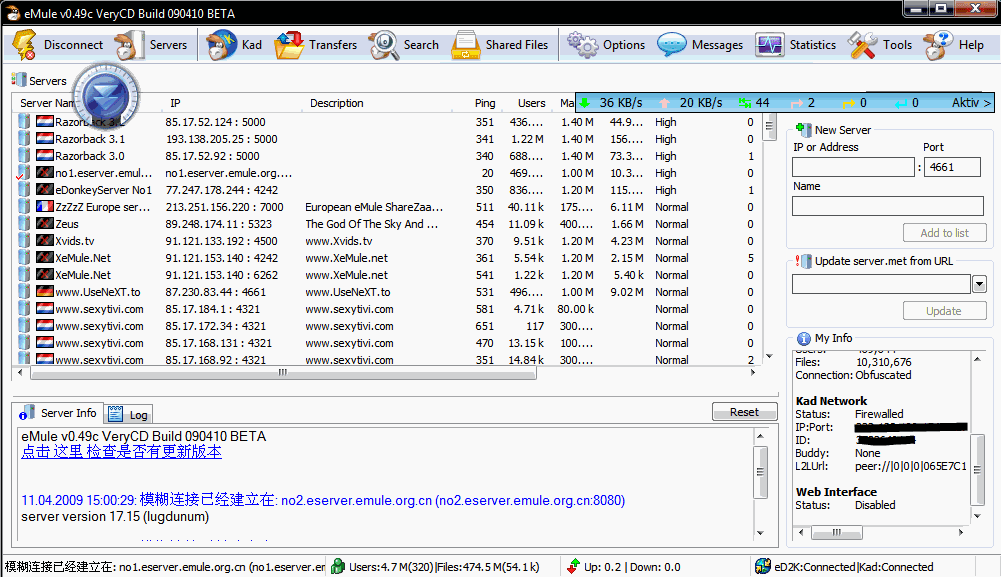Click the eD2K connection globe icon
This screenshot has height=577, width=1001.
coord(763,566)
